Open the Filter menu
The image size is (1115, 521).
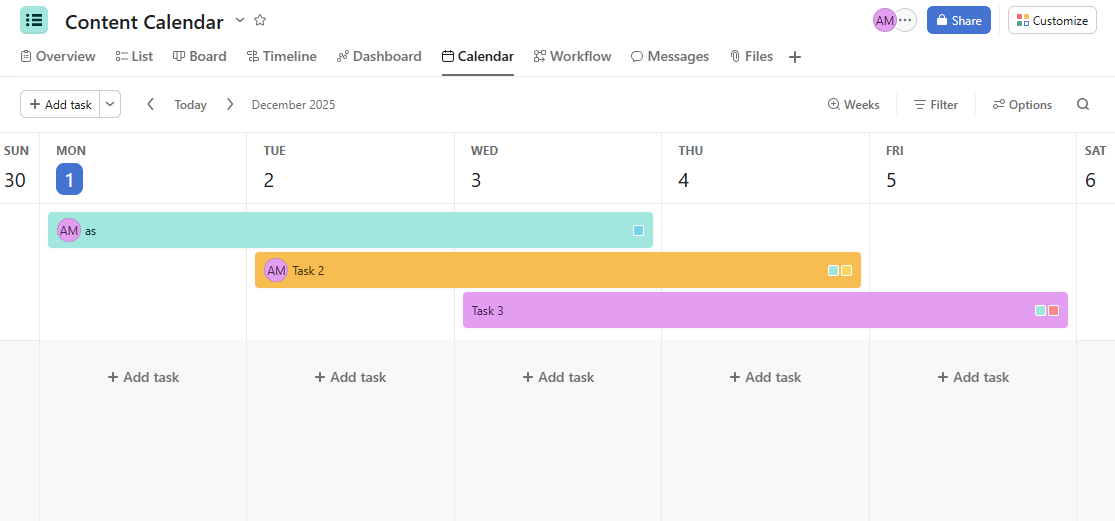936,104
